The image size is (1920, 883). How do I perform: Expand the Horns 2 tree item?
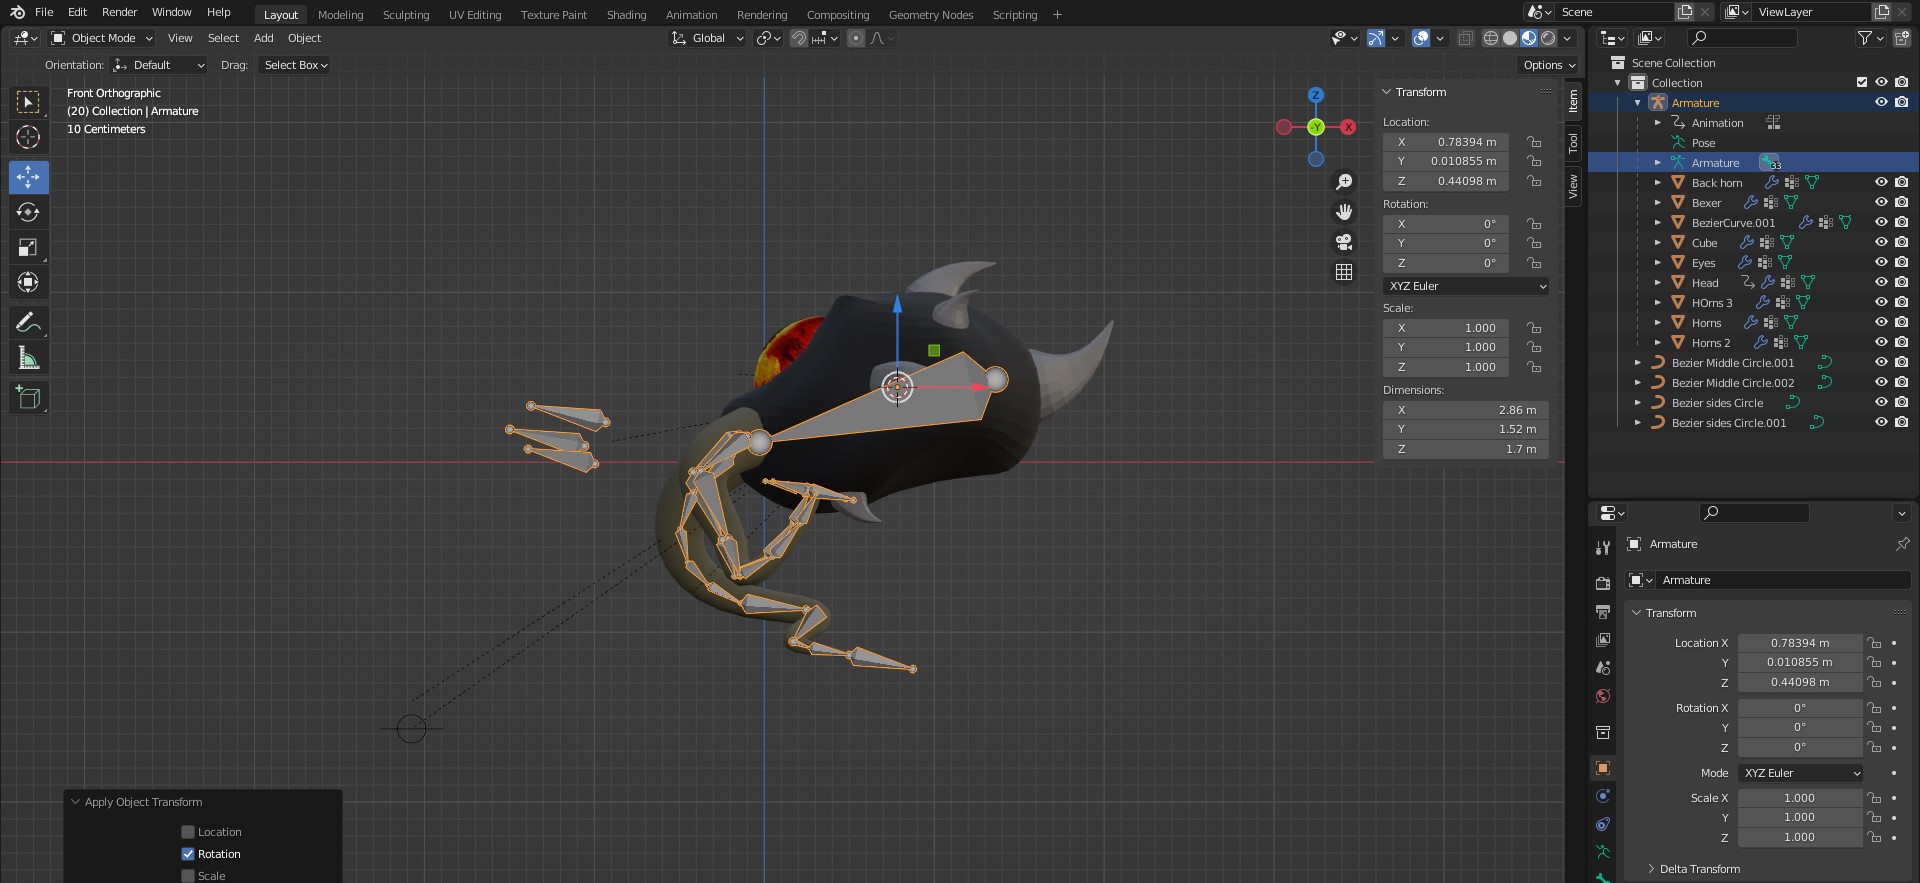pos(1657,343)
